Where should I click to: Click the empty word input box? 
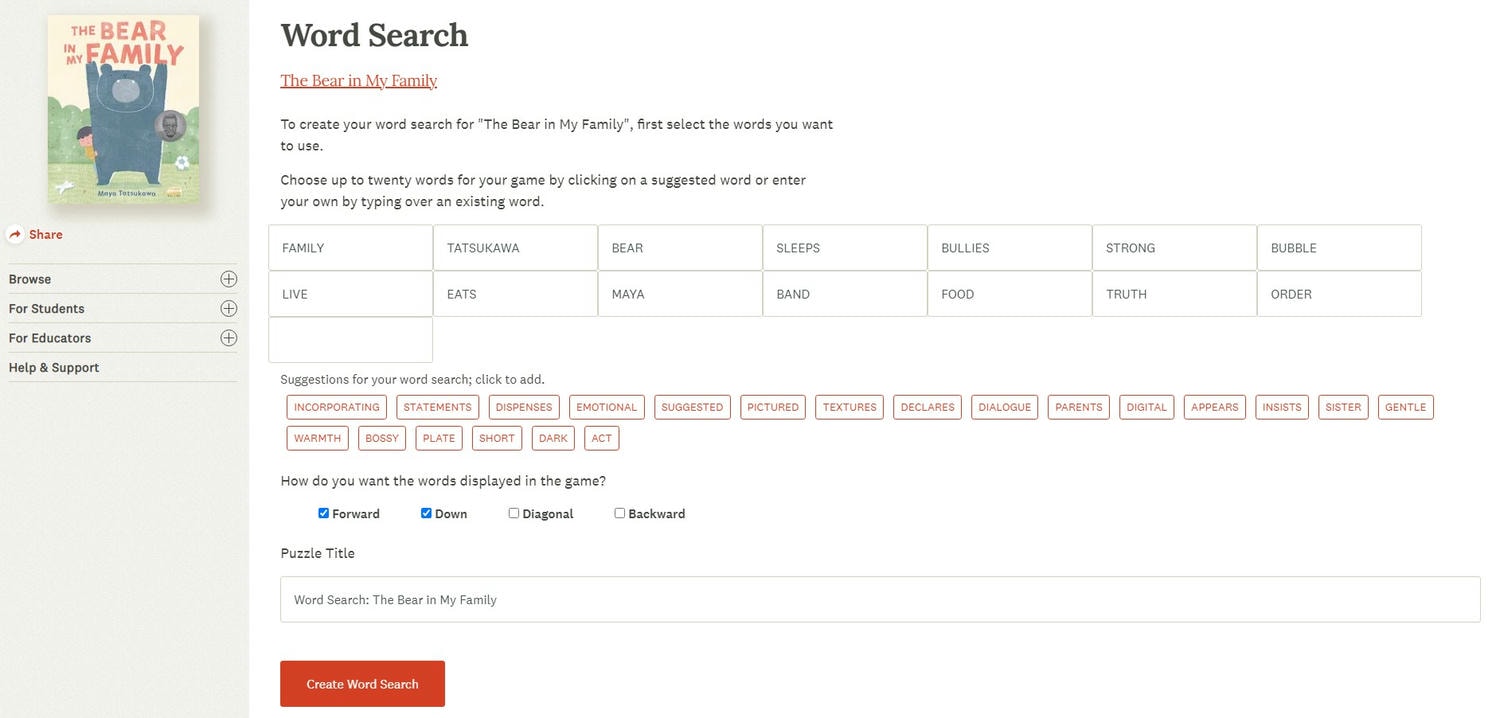click(x=350, y=340)
